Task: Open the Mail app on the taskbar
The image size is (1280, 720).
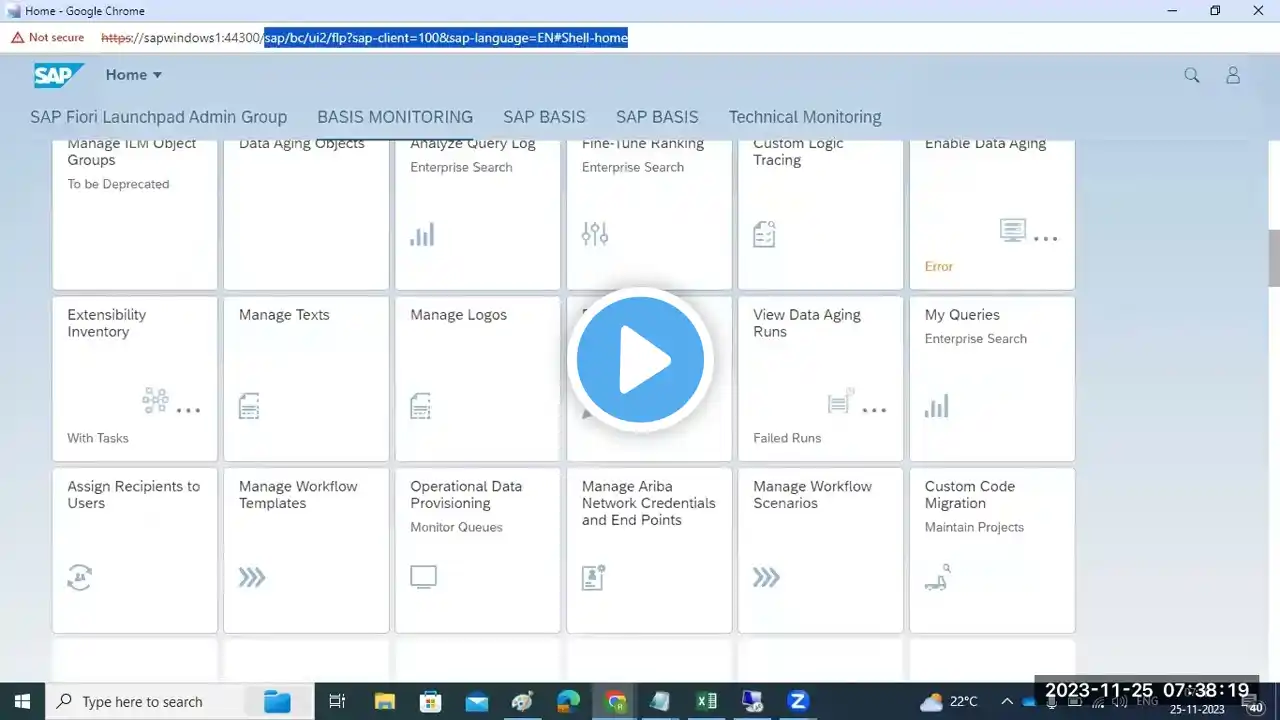Action: [x=477, y=702]
